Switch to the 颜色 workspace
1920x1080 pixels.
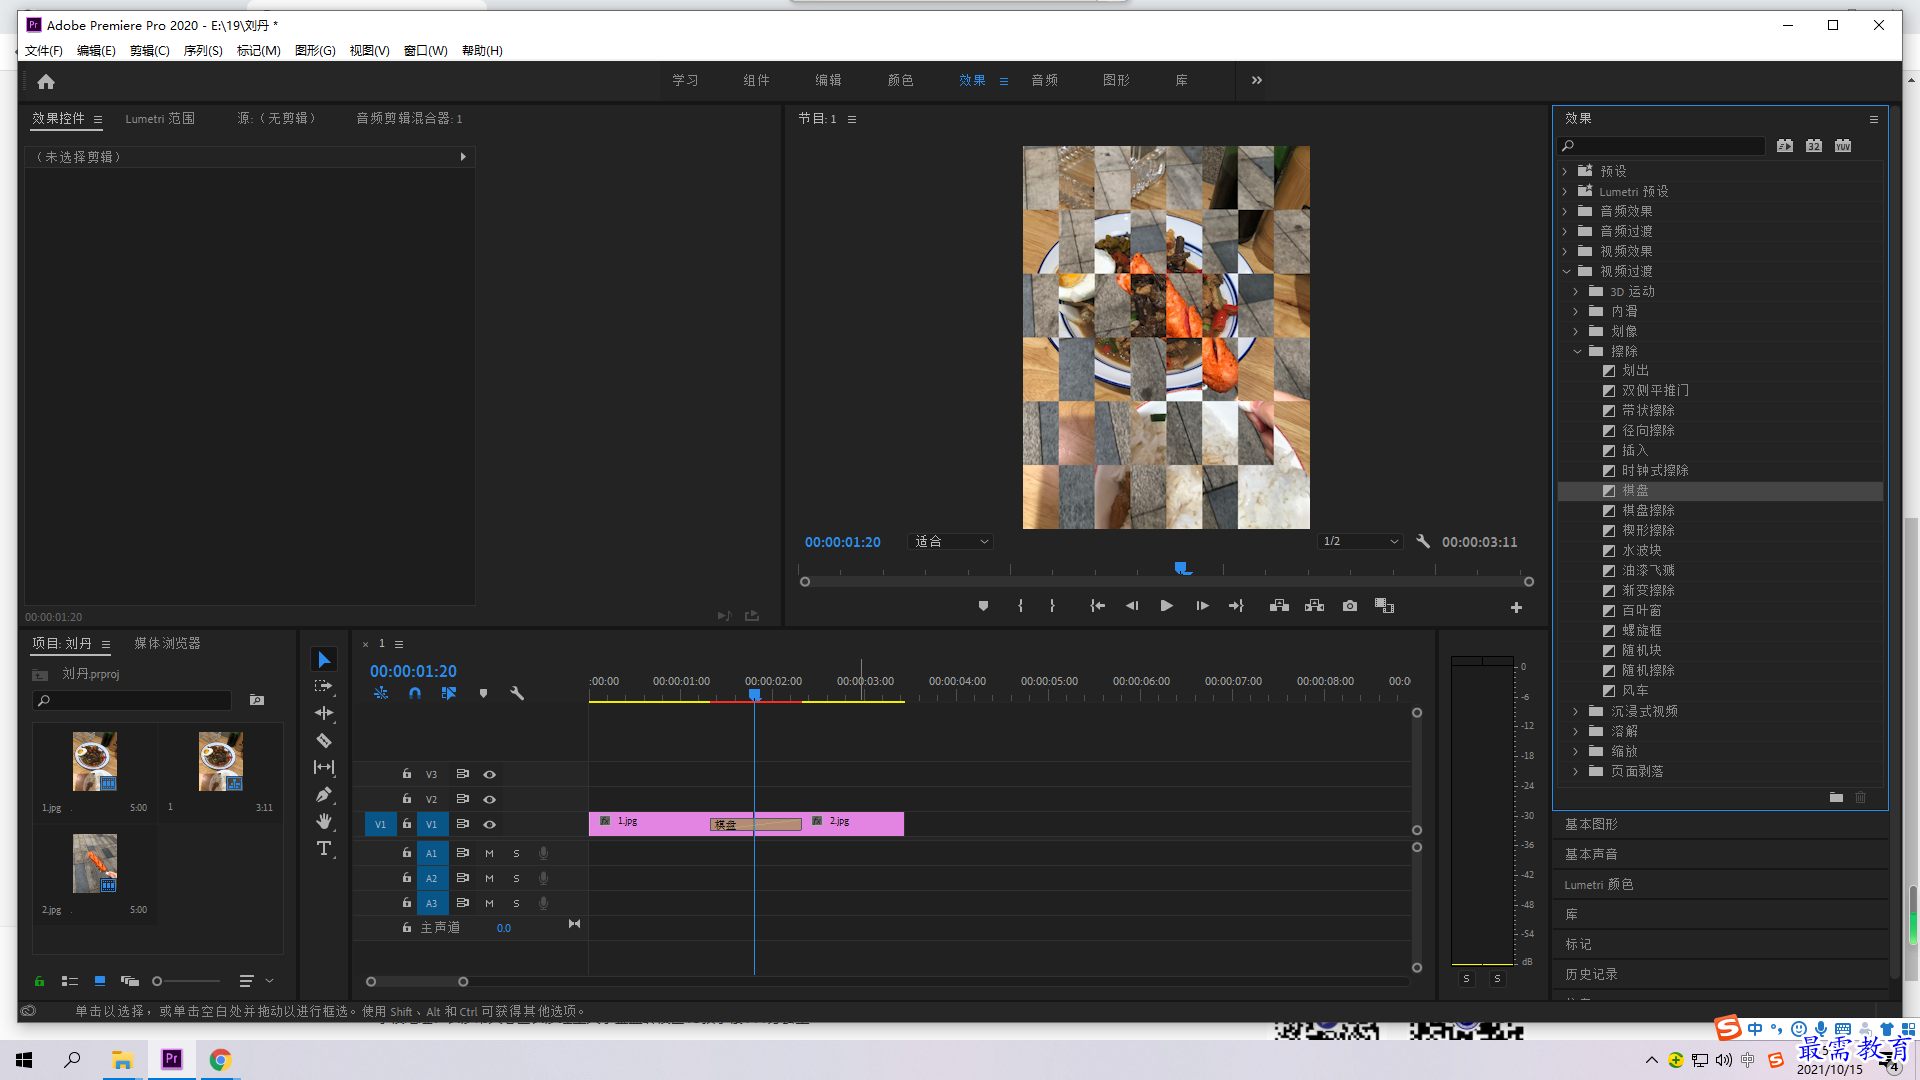pos(900,80)
